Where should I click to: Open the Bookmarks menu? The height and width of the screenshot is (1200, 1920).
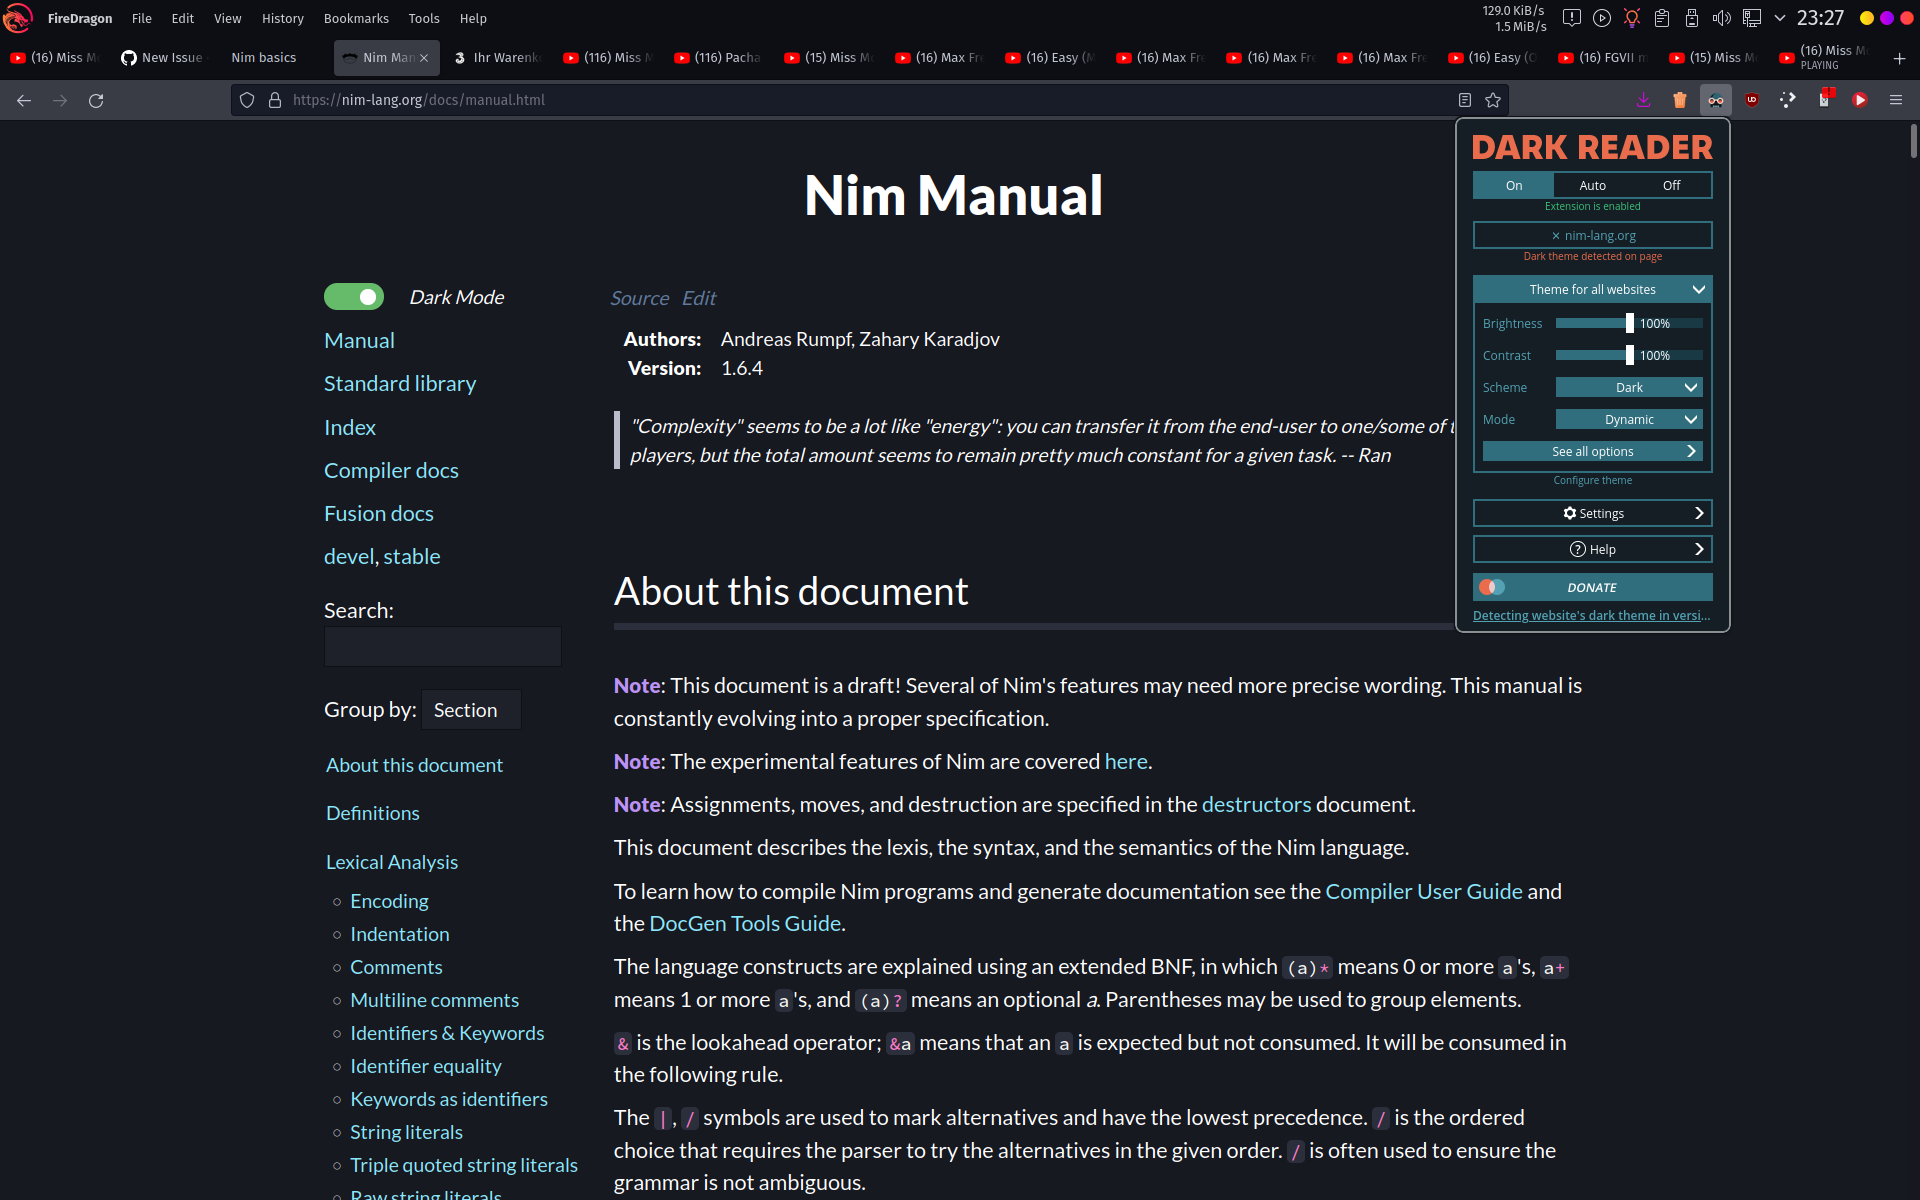[x=356, y=18]
